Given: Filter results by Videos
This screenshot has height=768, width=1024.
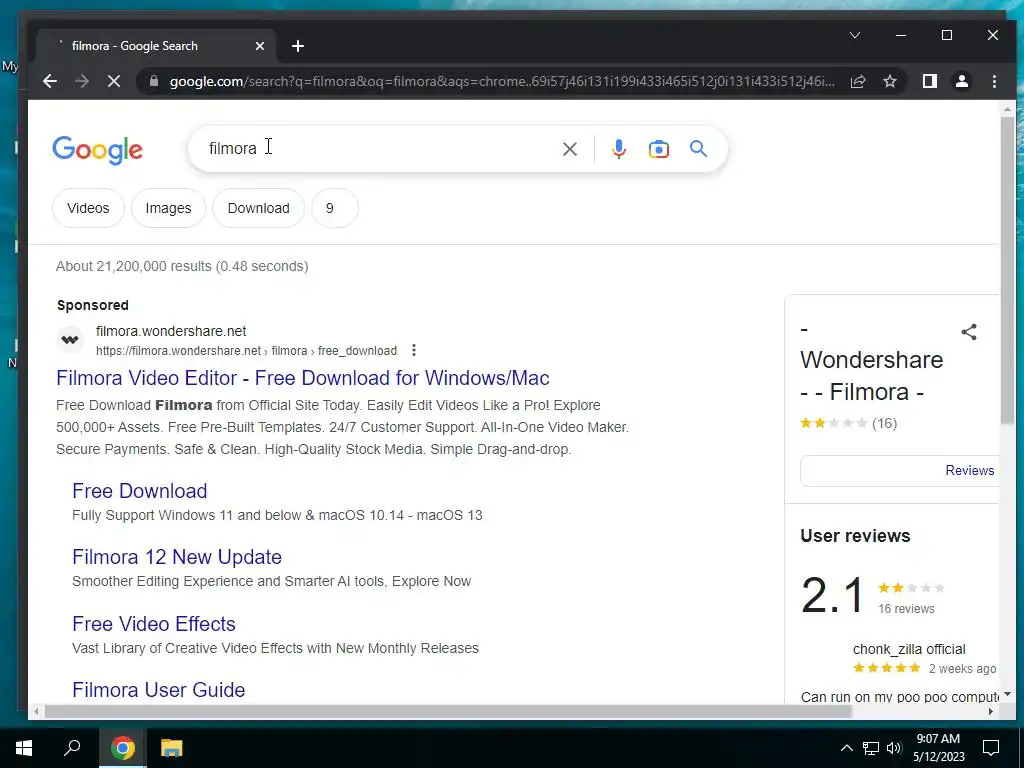Looking at the screenshot, I should pyautogui.click(x=88, y=208).
